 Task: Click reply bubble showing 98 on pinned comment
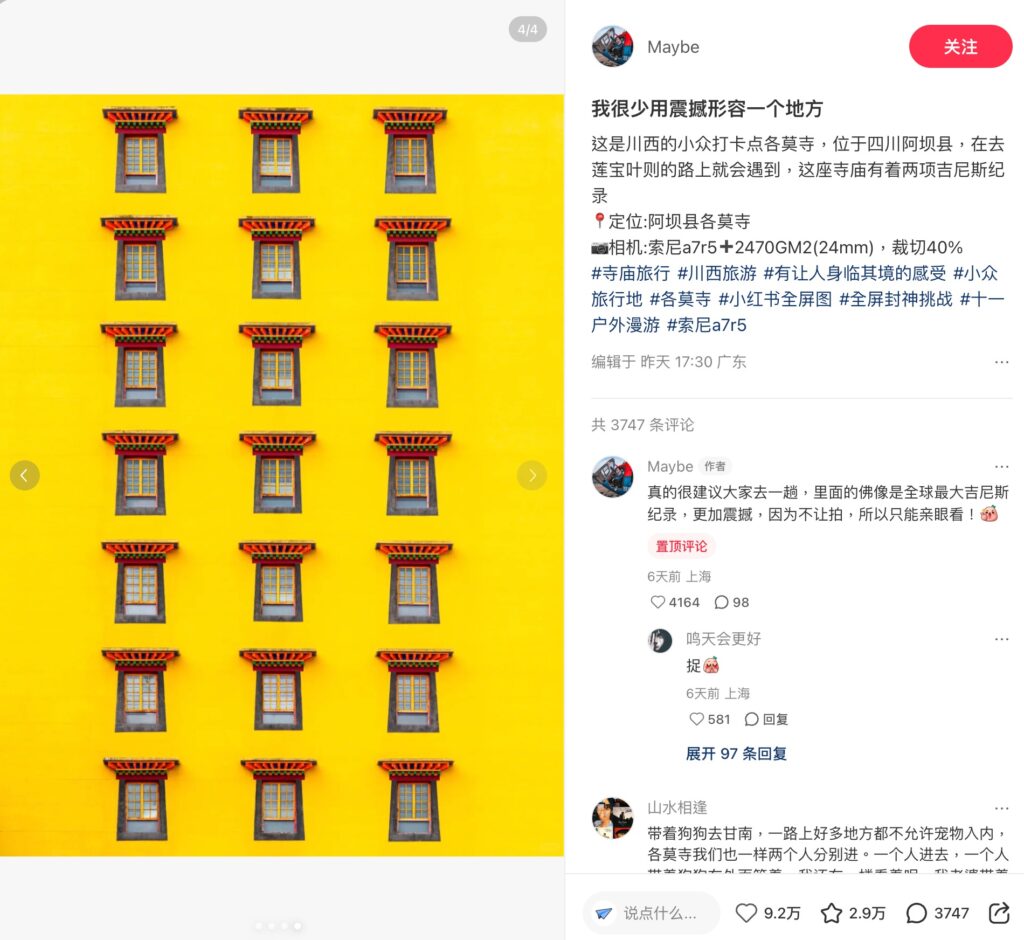coord(722,602)
